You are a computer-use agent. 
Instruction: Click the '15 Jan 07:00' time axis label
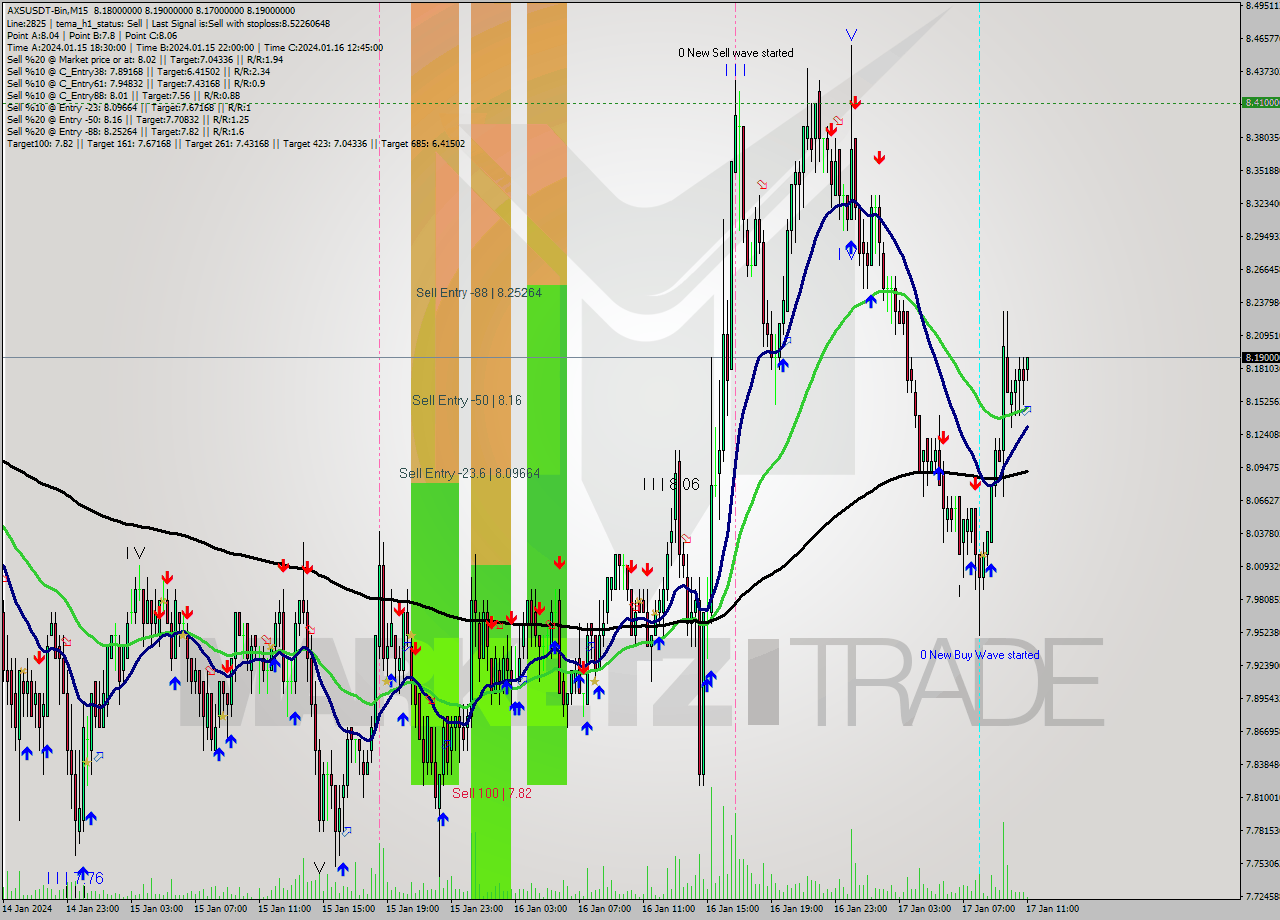[x=219, y=909]
